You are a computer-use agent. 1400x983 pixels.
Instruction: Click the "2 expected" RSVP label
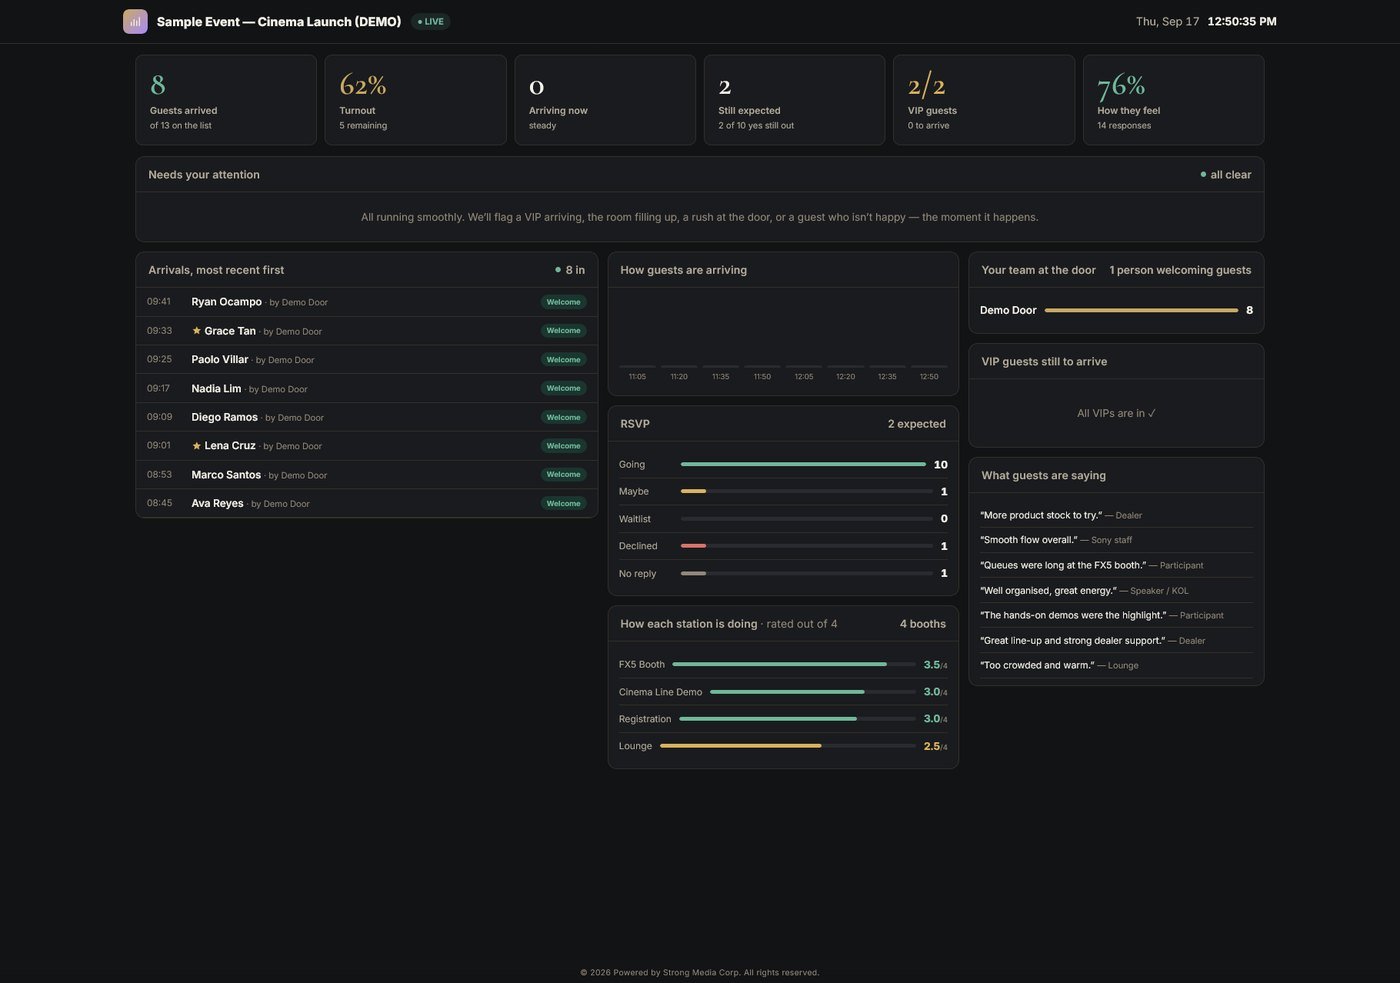(917, 424)
